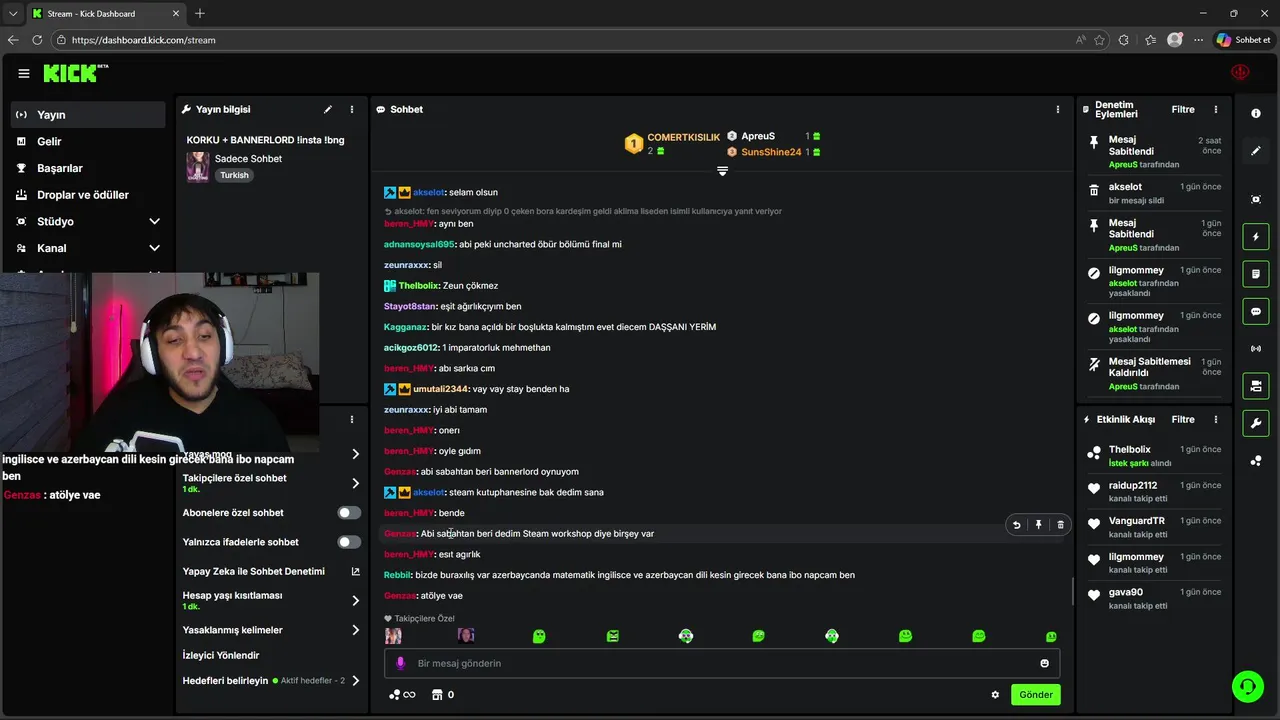Select the first green emote in emote row

[539, 636]
